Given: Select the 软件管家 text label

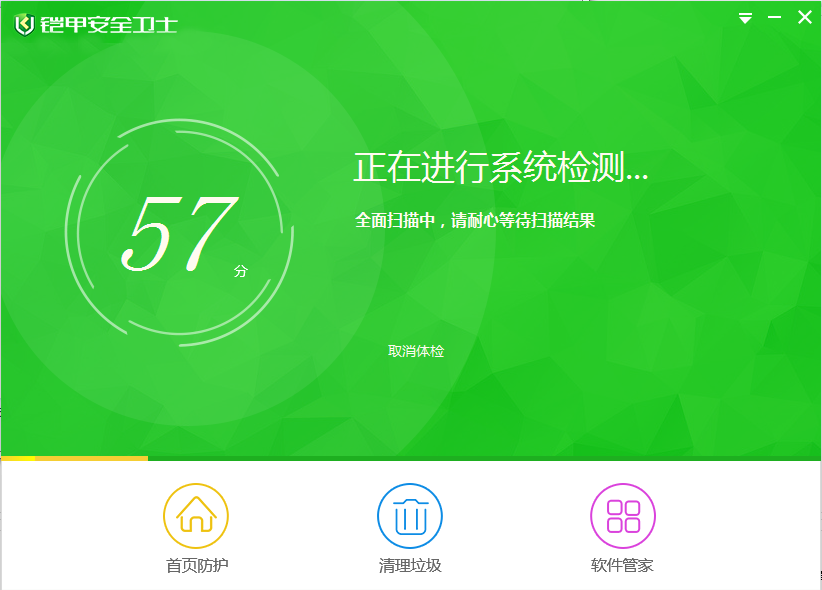Looking at the screenshot, I should (622, 566).
